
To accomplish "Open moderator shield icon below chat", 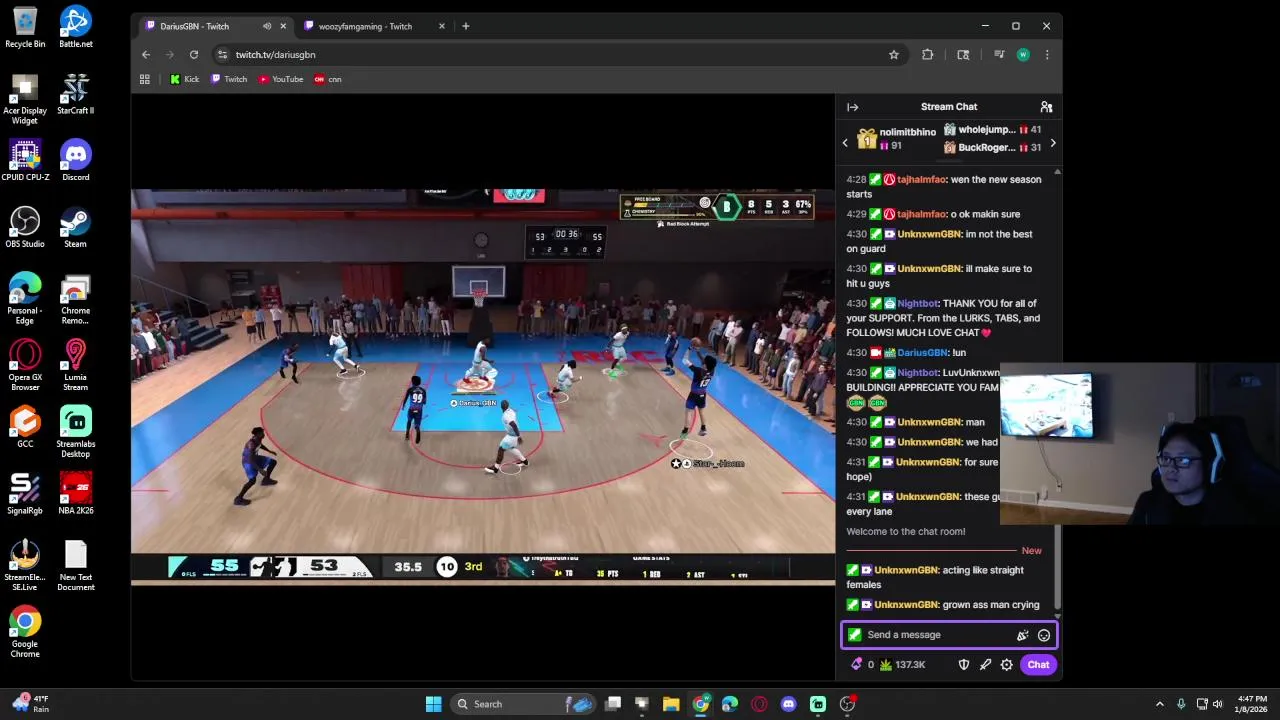I will pos(964,665).
